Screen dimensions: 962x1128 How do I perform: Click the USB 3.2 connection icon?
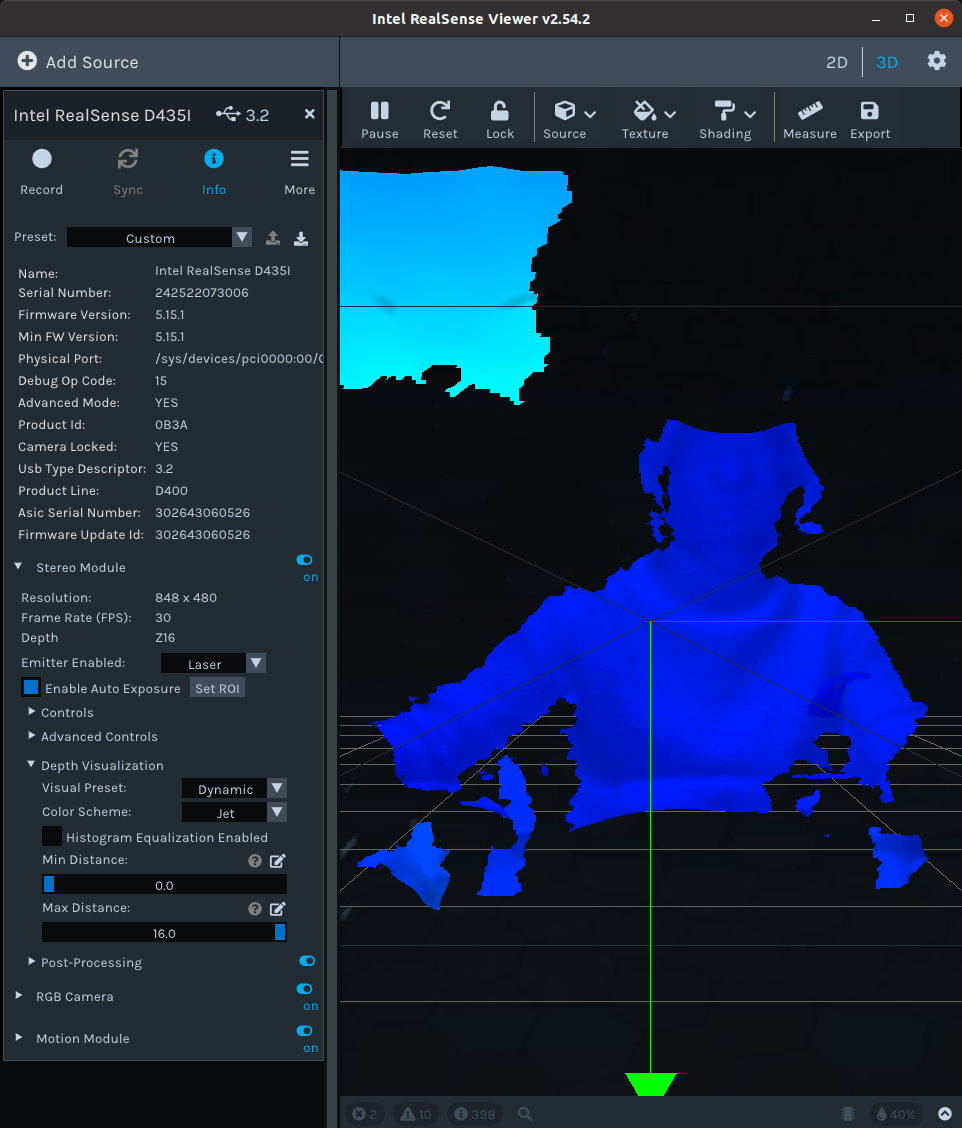coord(228,114)
